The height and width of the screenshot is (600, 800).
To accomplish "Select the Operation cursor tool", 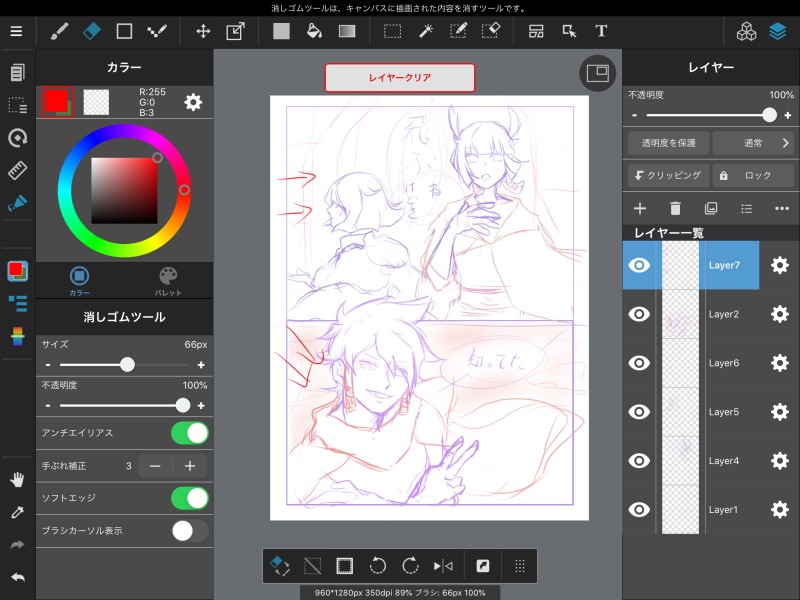I will pos(569,31).
